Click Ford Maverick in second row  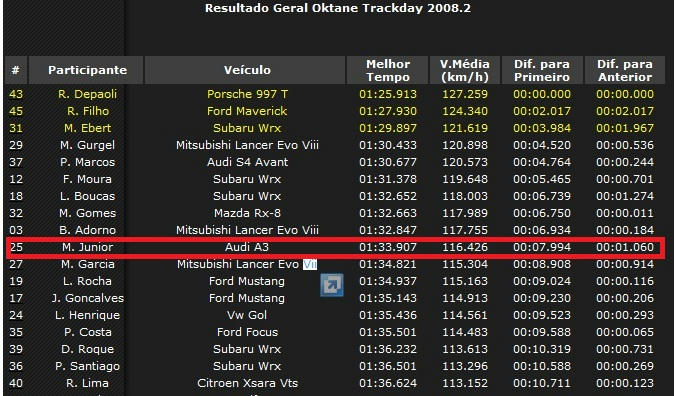pyautogui.click(x=247, y=111)
